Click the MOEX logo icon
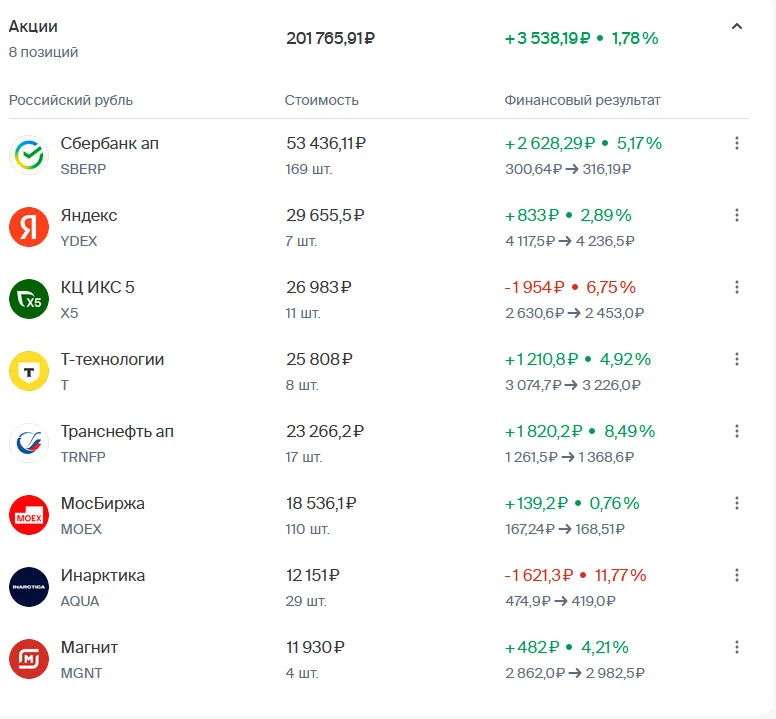 pos(29,515)
